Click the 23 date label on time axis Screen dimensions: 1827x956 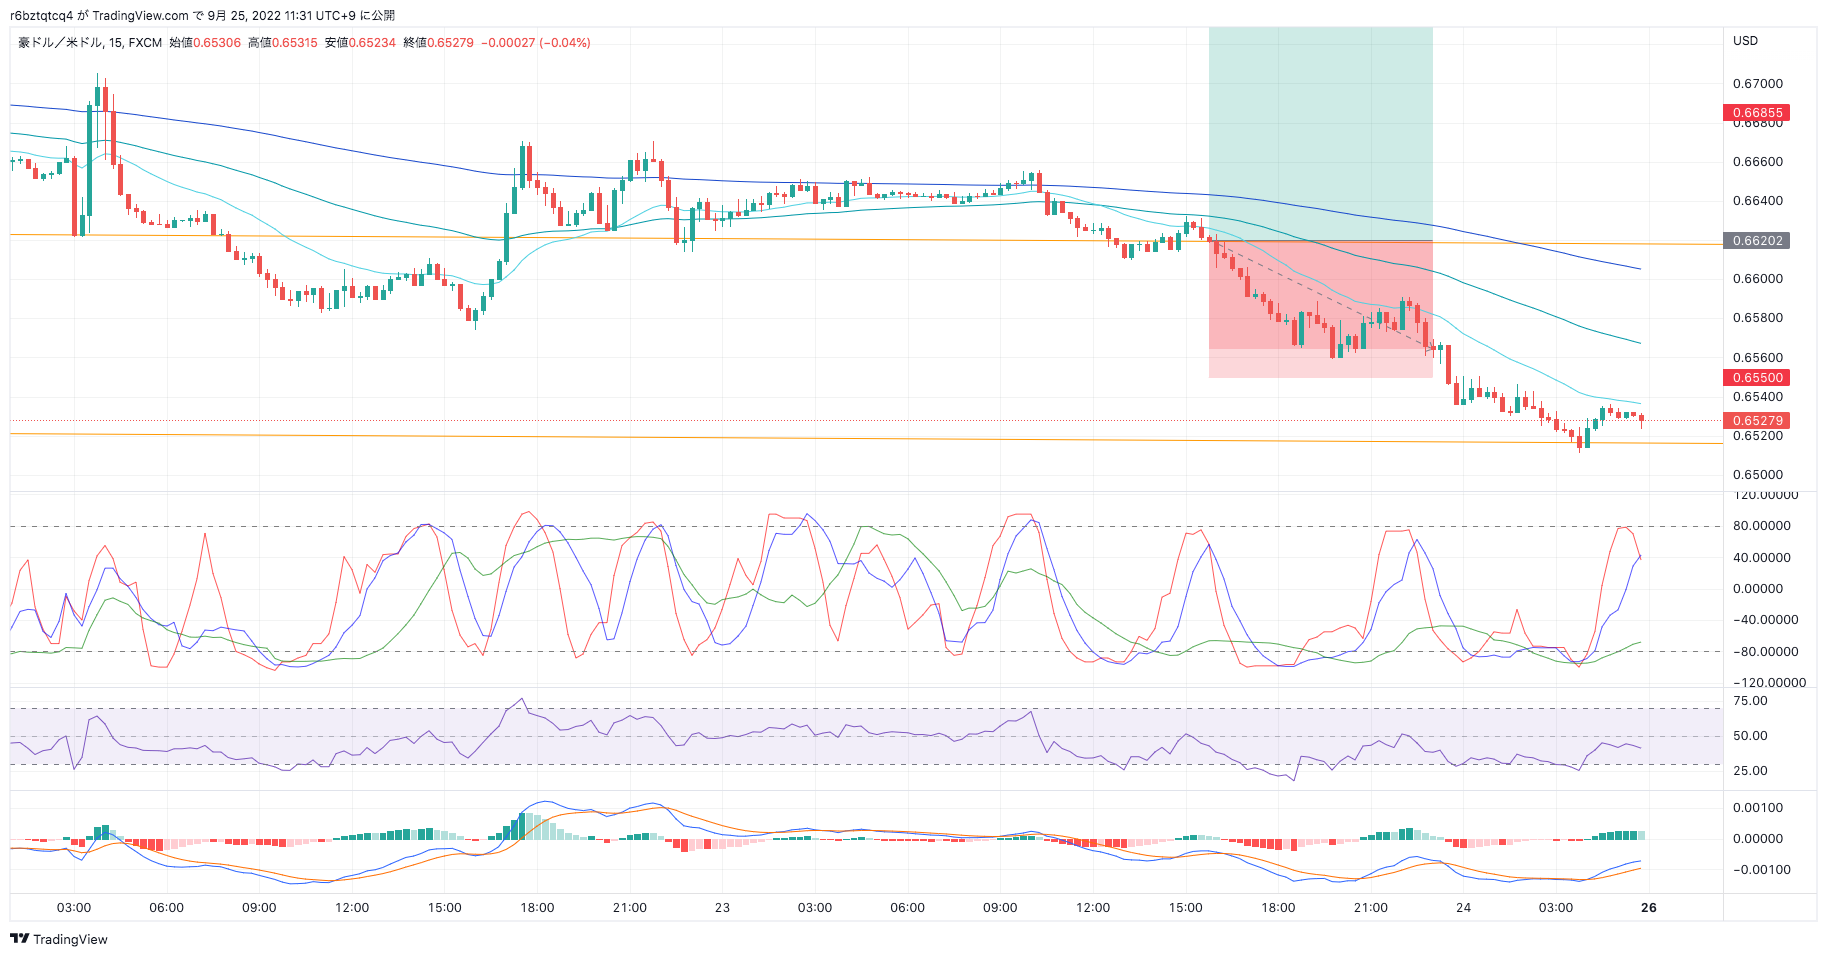pos(722,908)
